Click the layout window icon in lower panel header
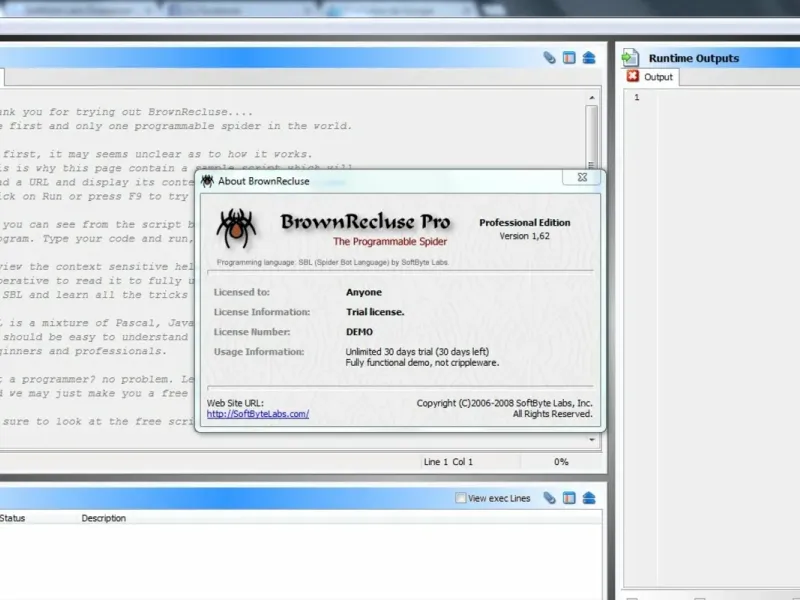This screenshot has width=800, height=600. pyautogui.click(x=569, y=498)
